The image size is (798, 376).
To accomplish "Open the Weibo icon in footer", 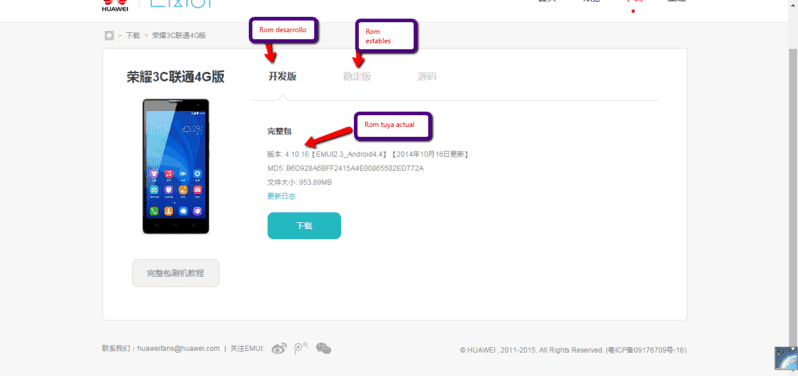I will (279, 349).
